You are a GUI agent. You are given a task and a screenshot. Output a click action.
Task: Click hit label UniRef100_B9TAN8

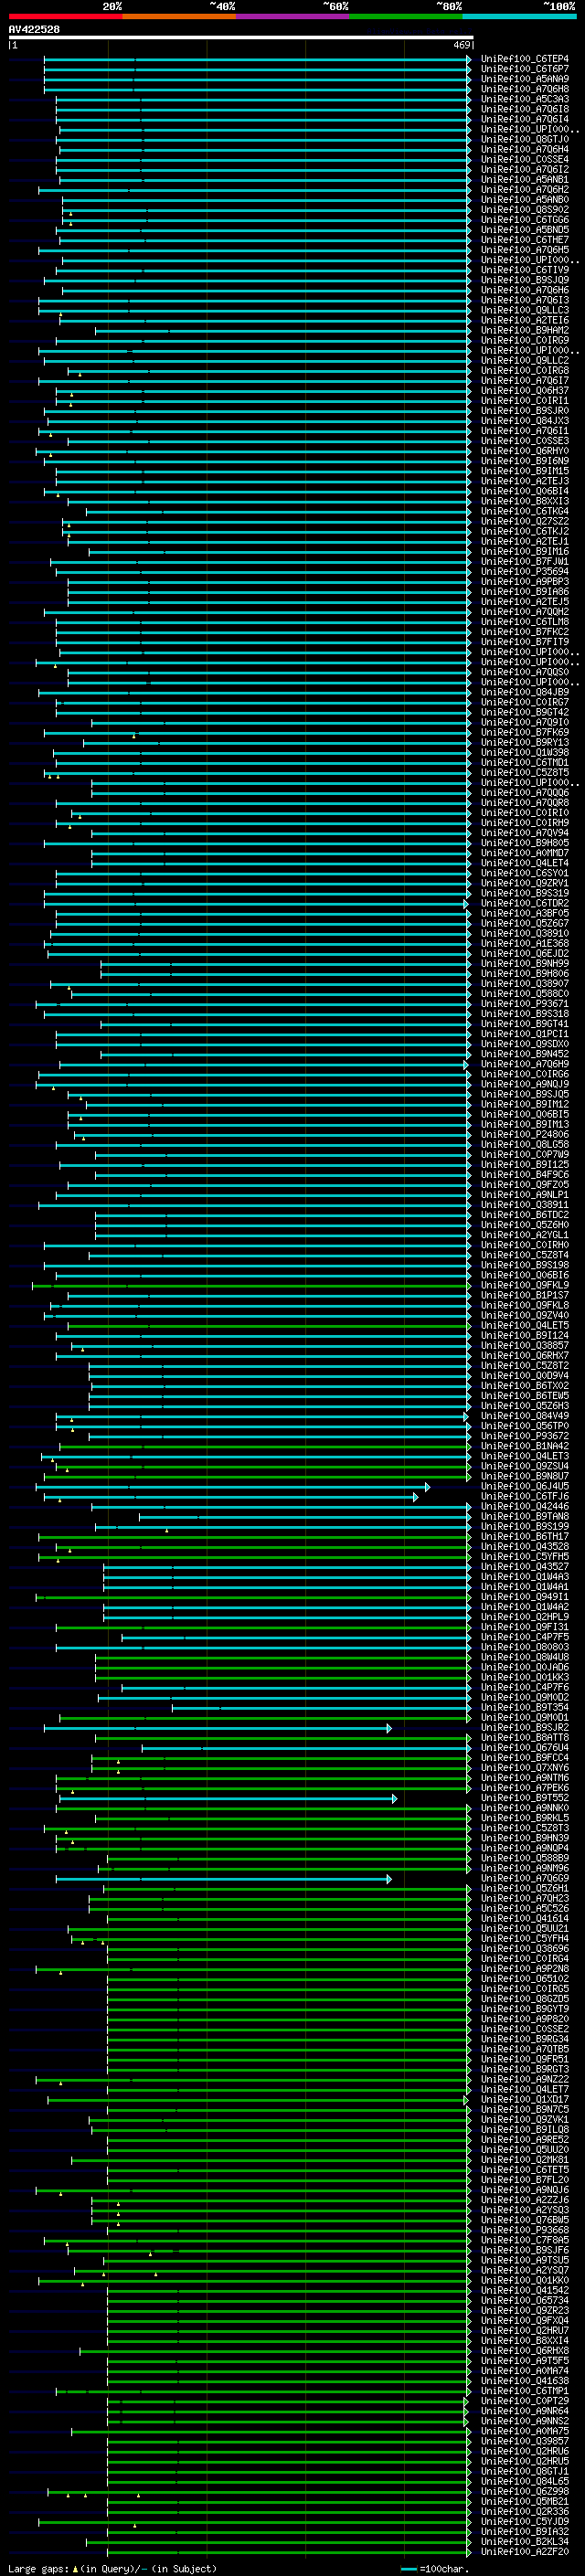(525, 1516)
